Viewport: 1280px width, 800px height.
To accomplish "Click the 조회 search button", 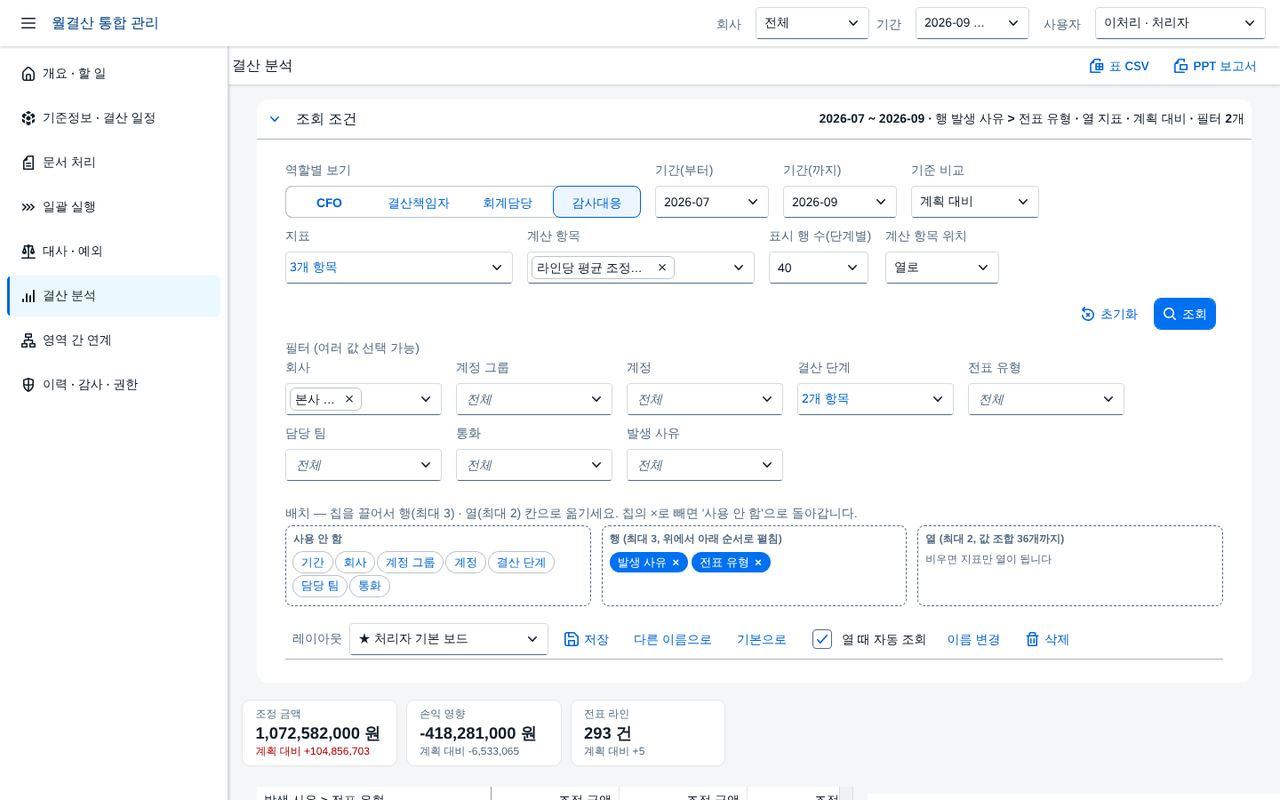I will (1185, 314).
